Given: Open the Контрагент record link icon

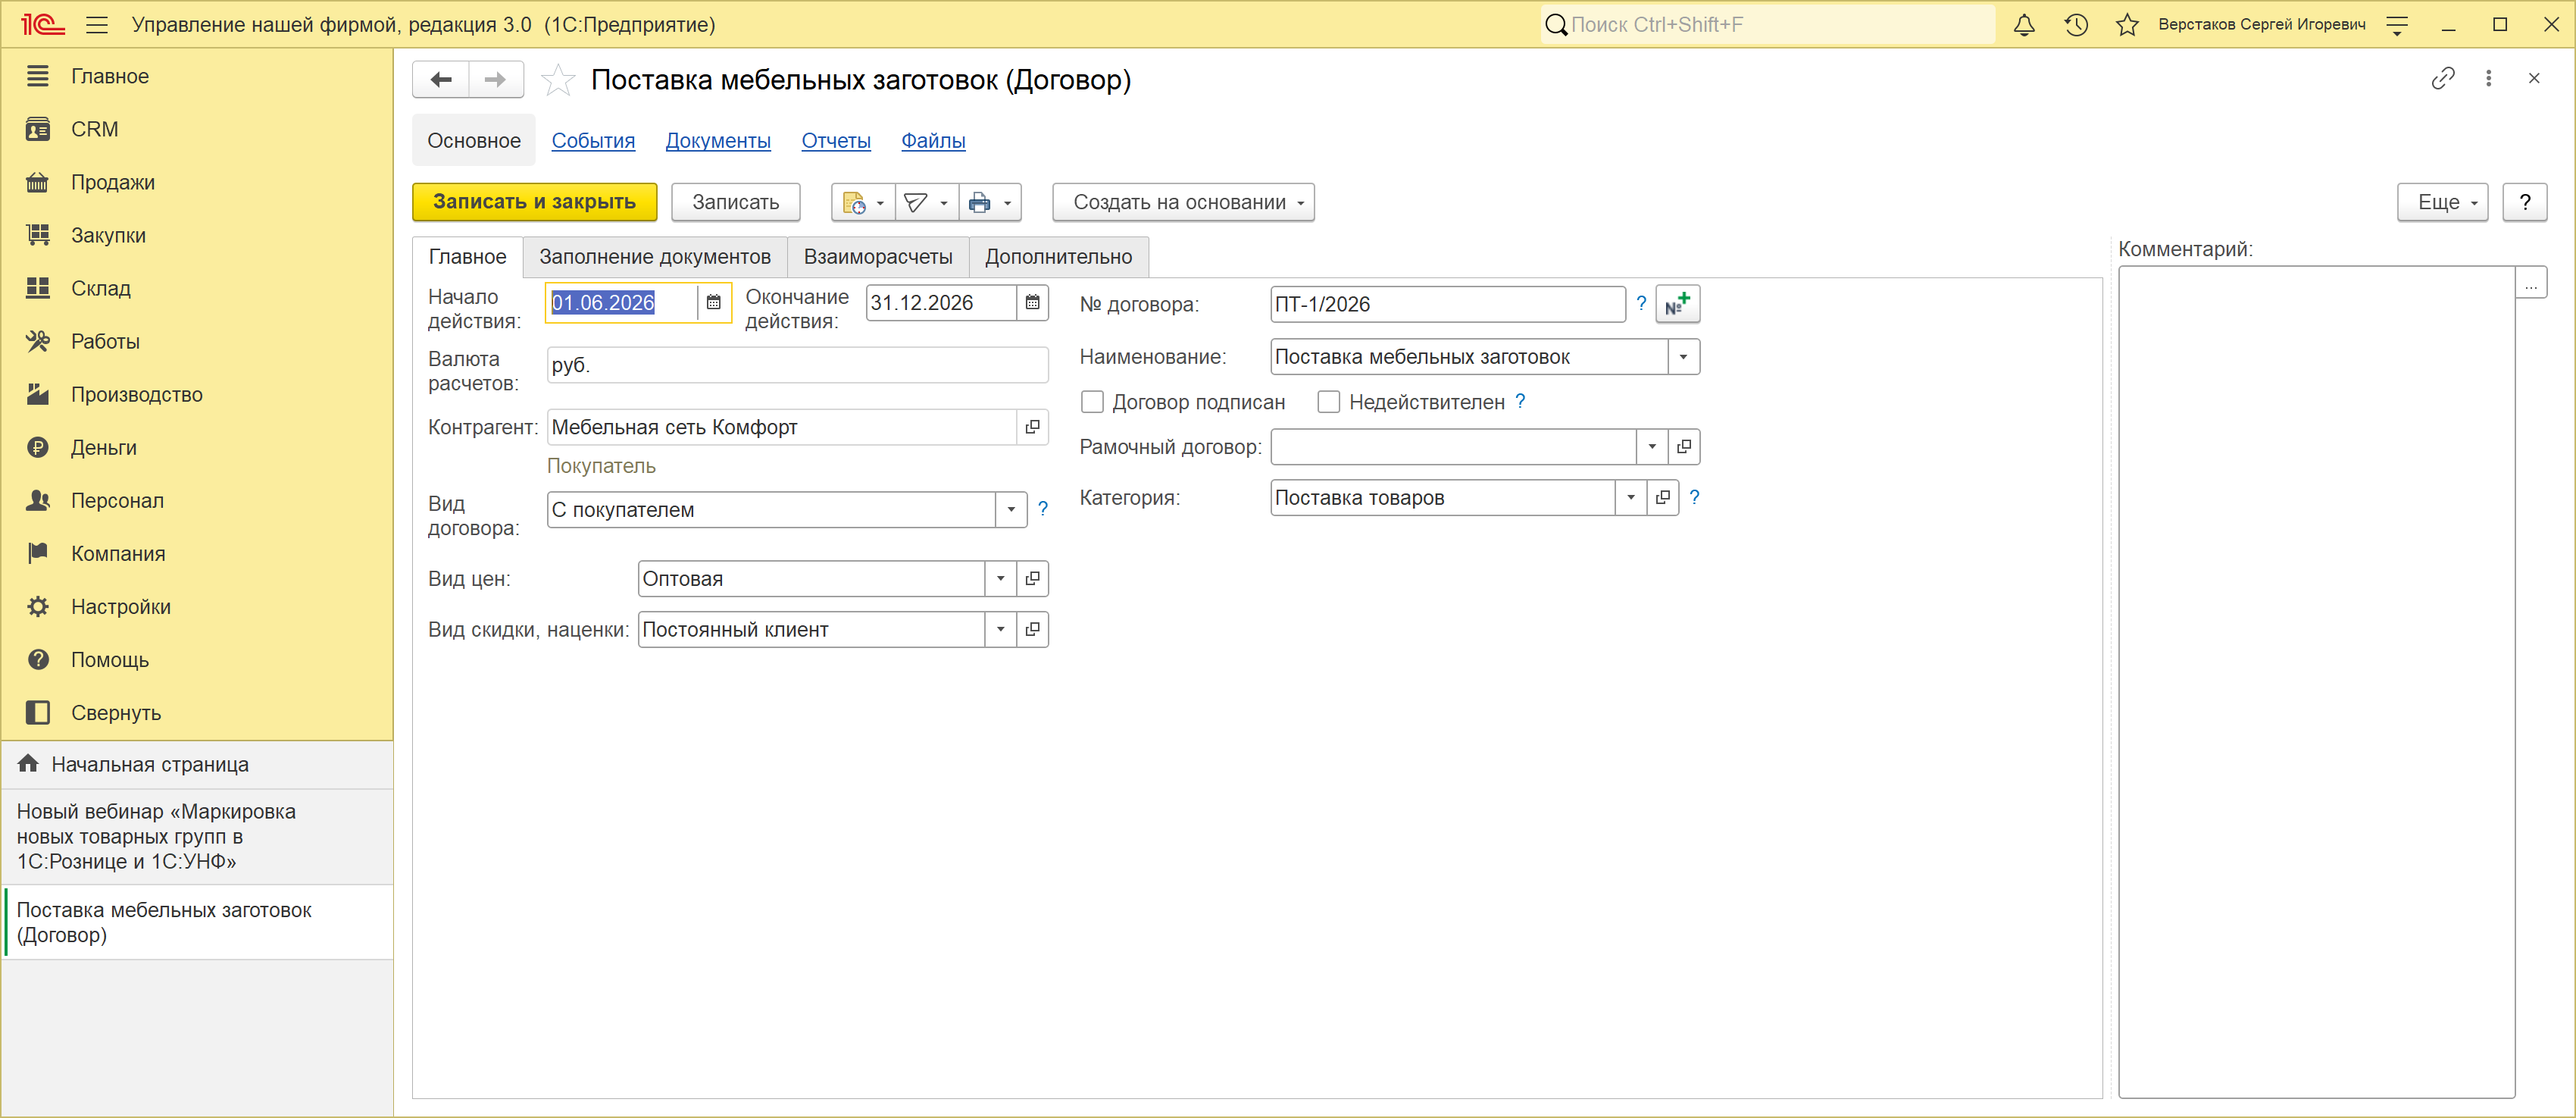Looking at the screenshot, I should [x=1033, y=427].
